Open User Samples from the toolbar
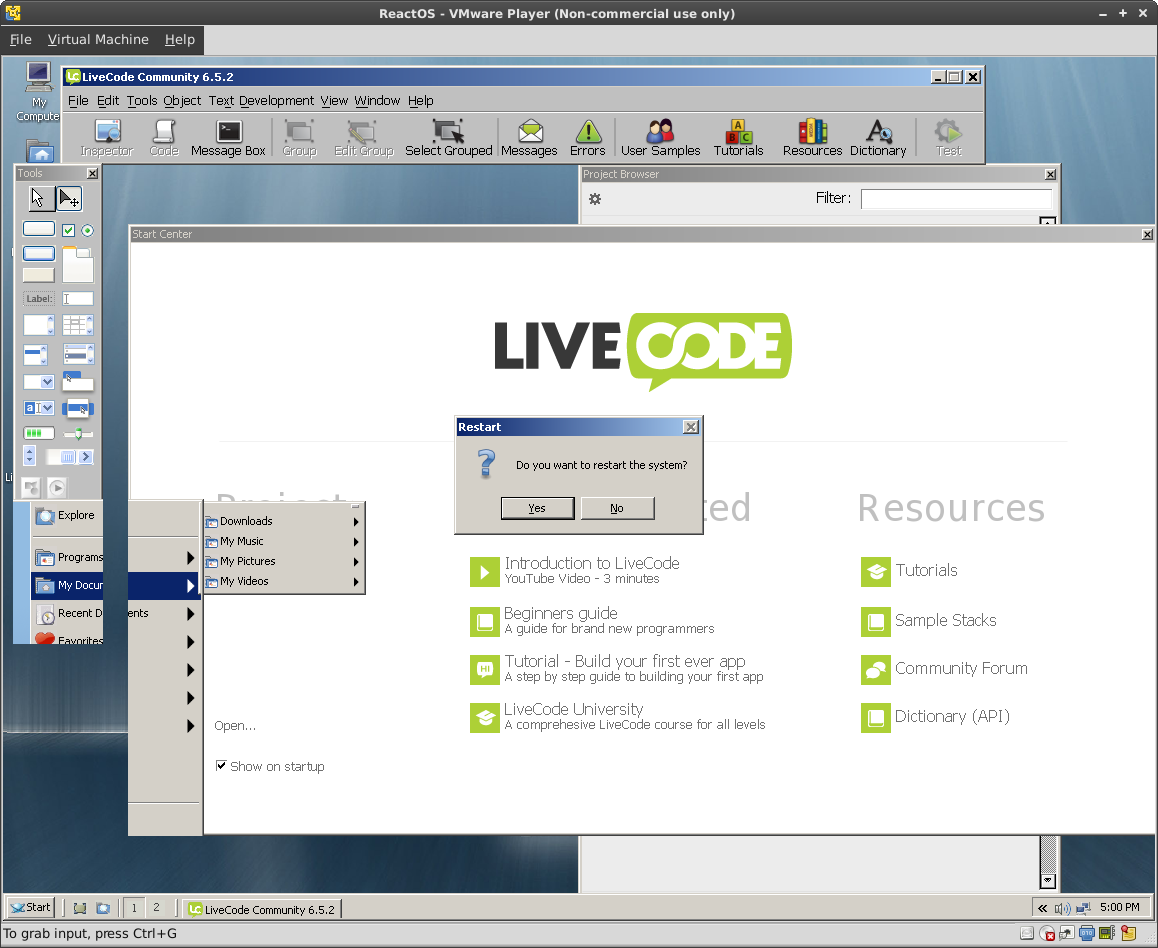 660,138
